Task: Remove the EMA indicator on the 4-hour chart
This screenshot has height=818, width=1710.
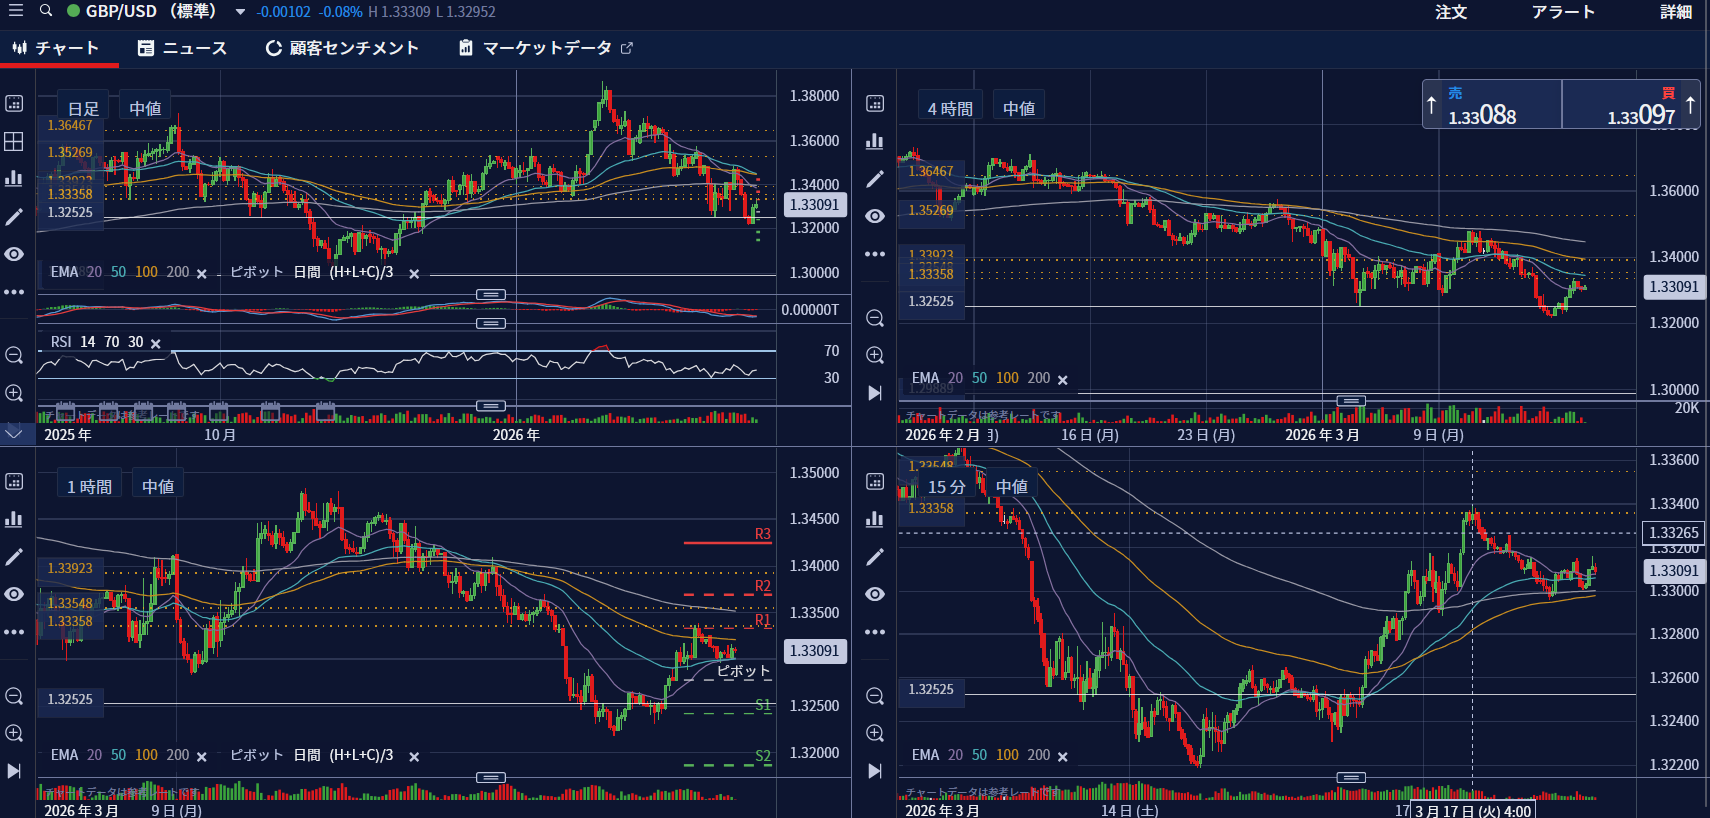Action: tap(1062, 380)
